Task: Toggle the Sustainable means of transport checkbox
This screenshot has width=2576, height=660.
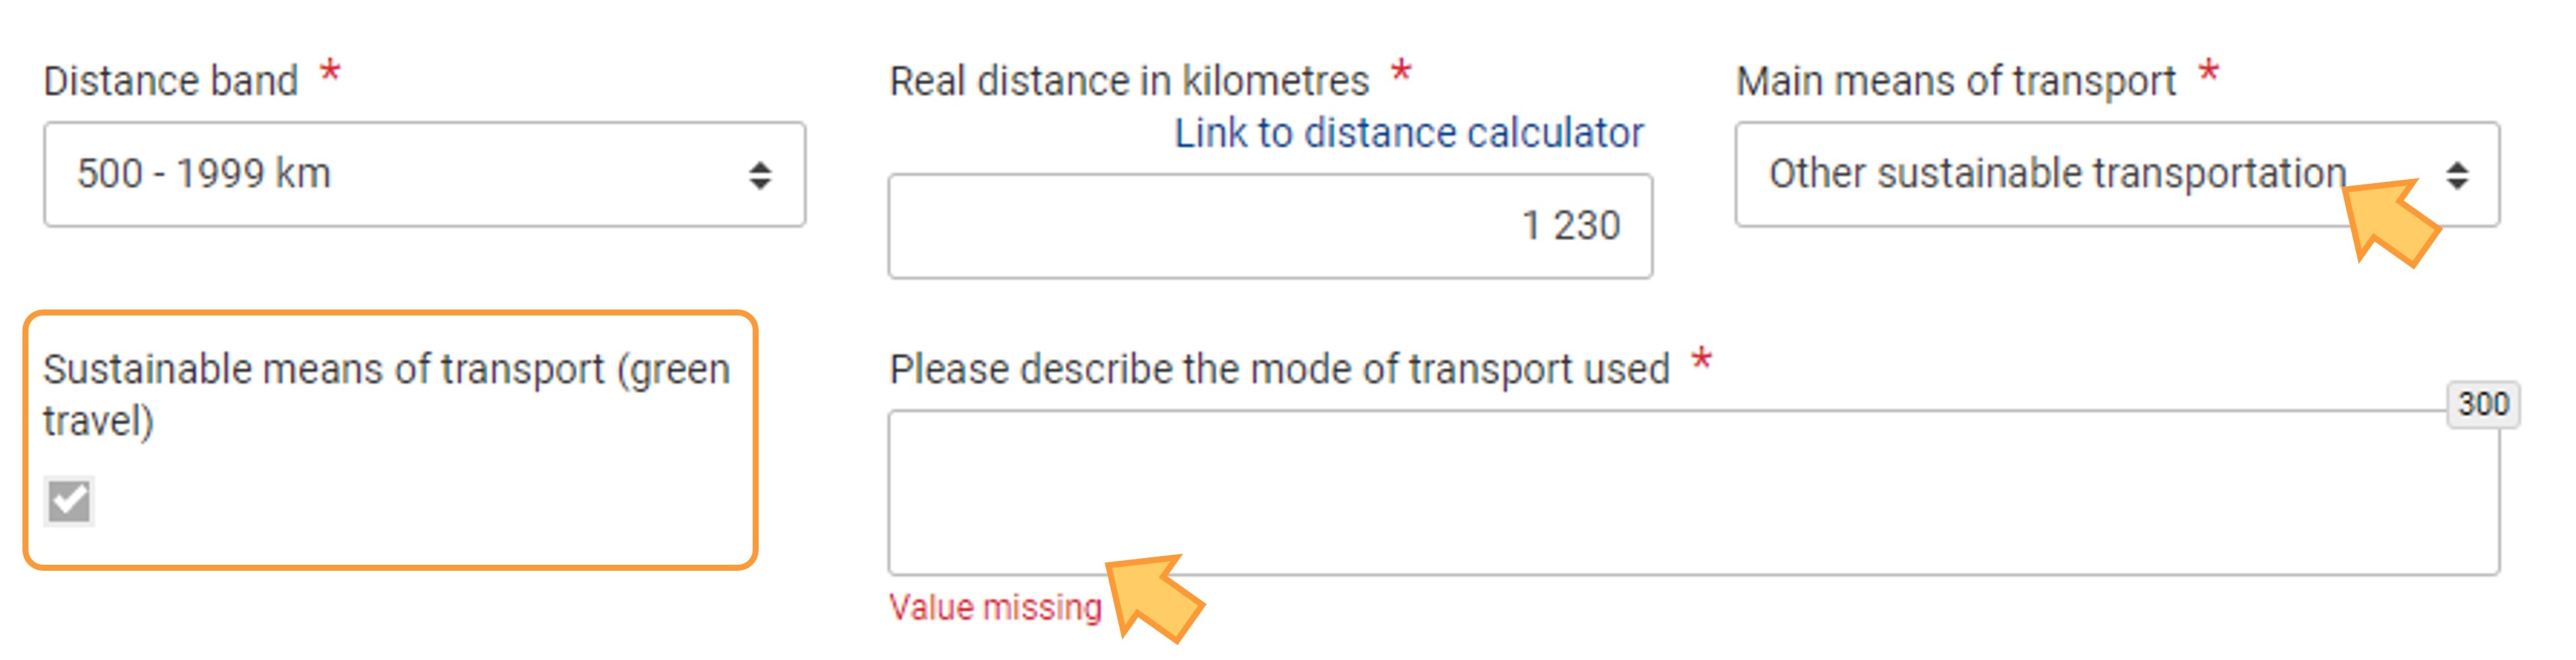Action: [x=69, y=501]
